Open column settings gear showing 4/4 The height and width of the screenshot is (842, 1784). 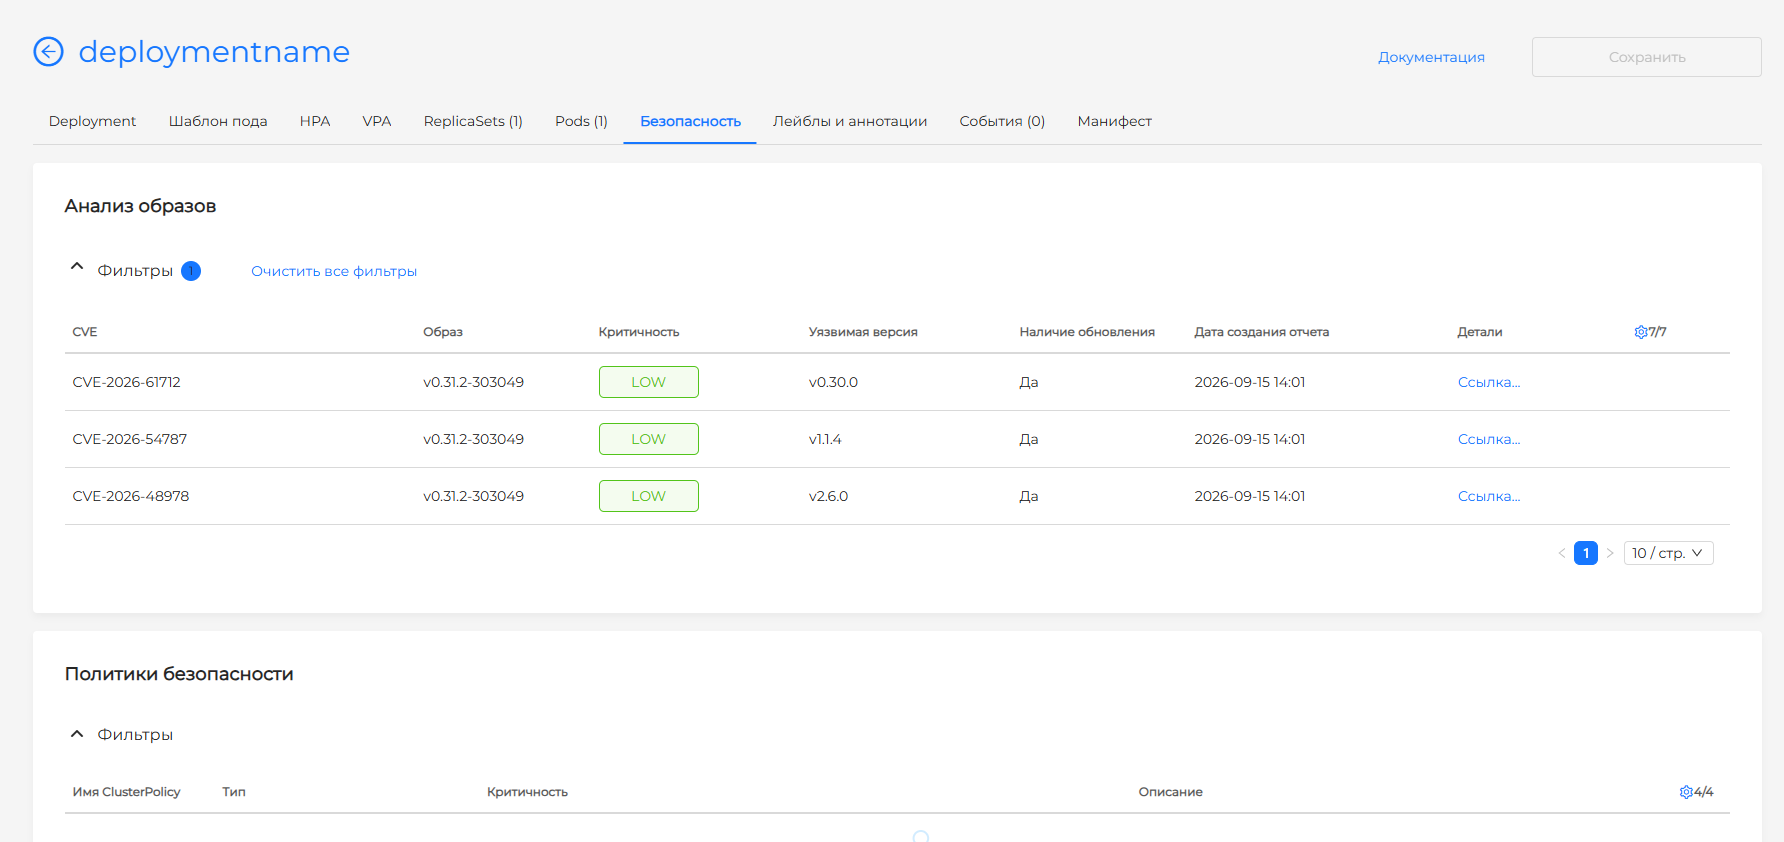click(1686, 792)
